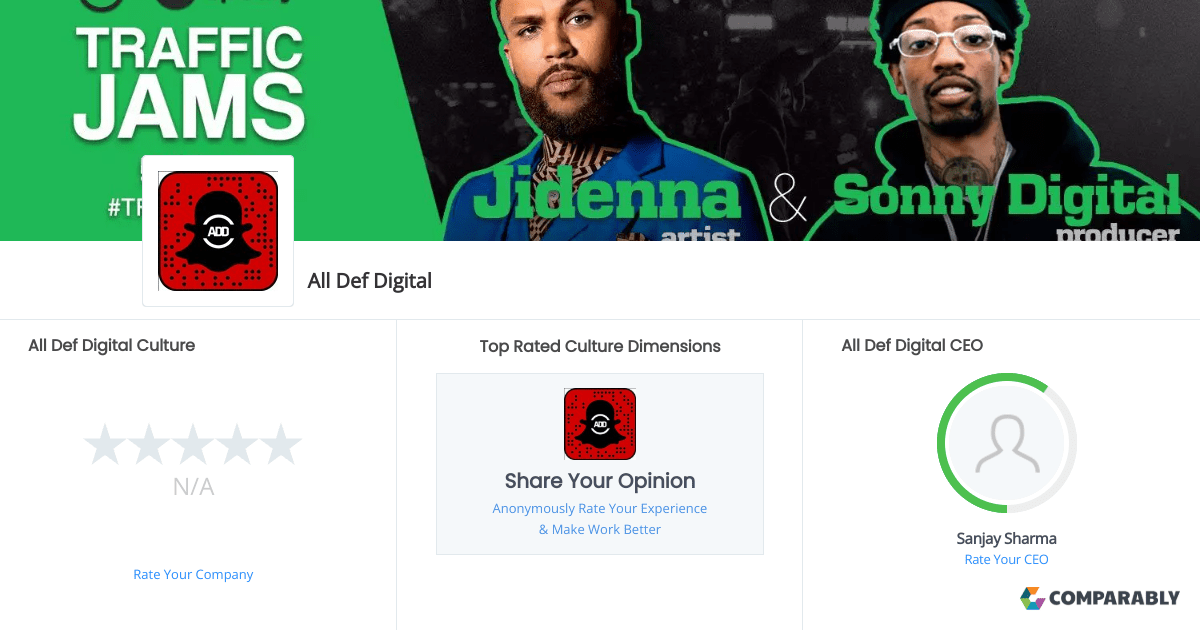Click Anonymously Rate Your Experience link

600,509
